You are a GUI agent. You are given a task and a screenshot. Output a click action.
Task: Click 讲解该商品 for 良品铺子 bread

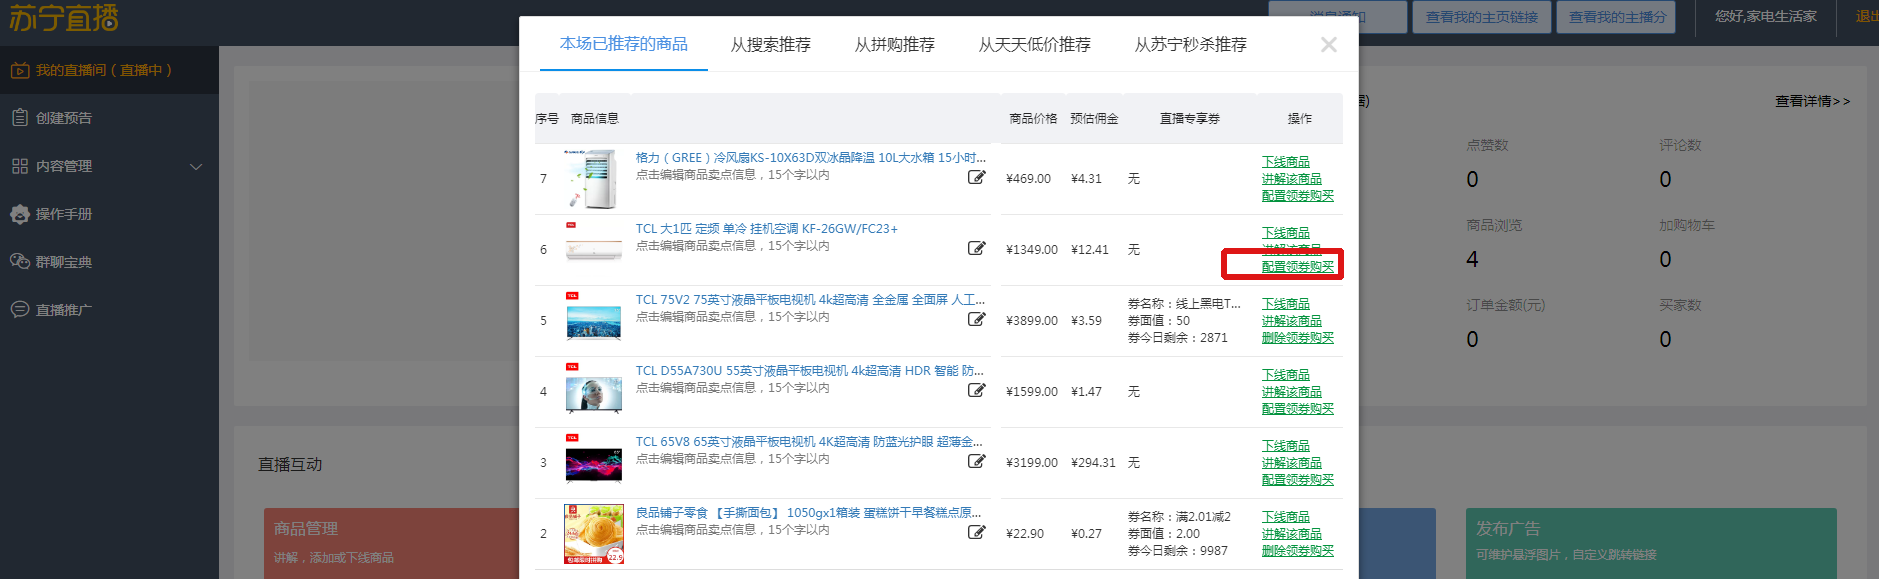1292,534
